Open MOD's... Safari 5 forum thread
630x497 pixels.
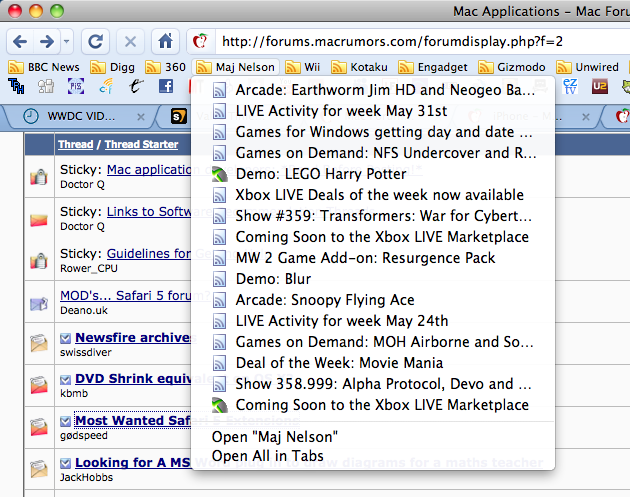point(126,296)
